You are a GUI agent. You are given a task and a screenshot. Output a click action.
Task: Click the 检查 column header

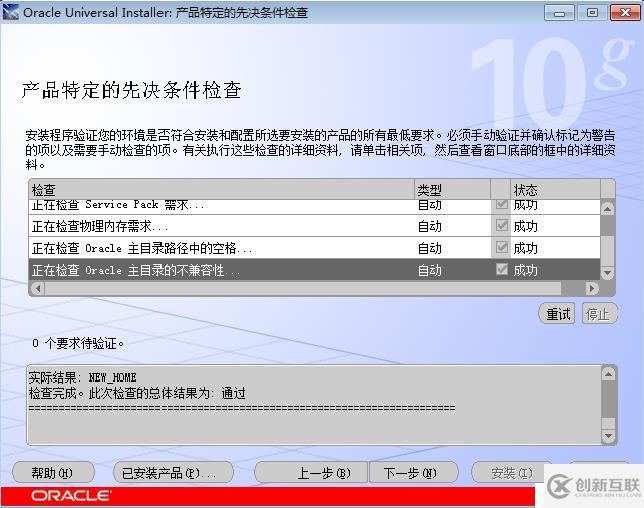[222, 190]
